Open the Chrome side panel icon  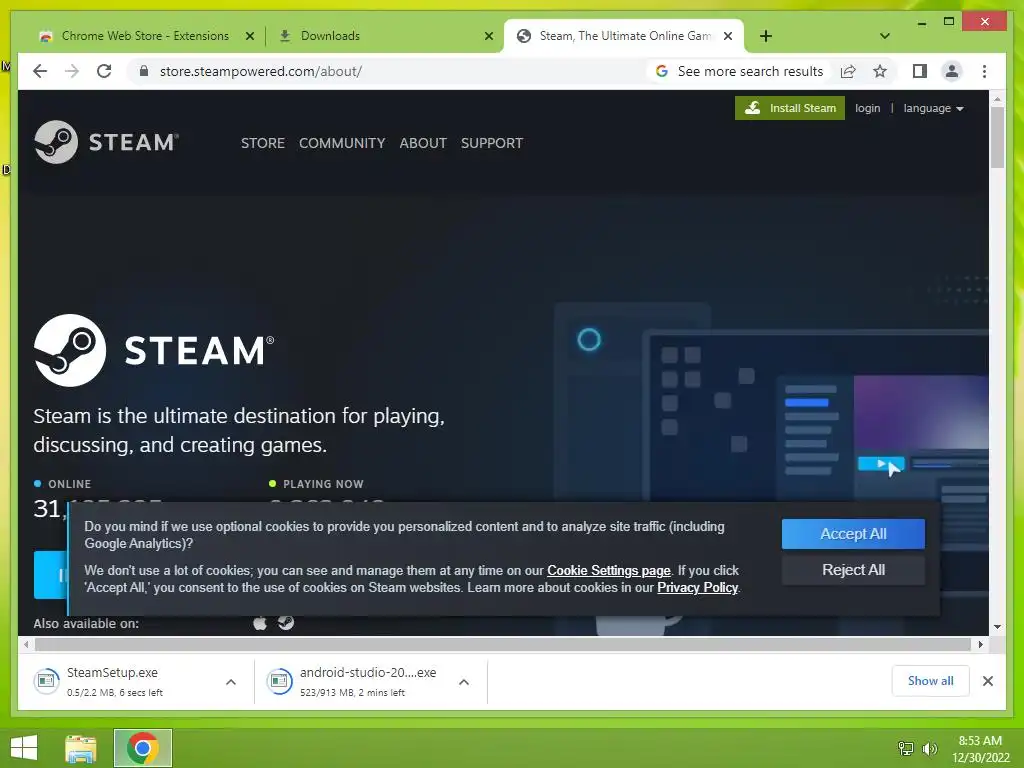(920, 71)
